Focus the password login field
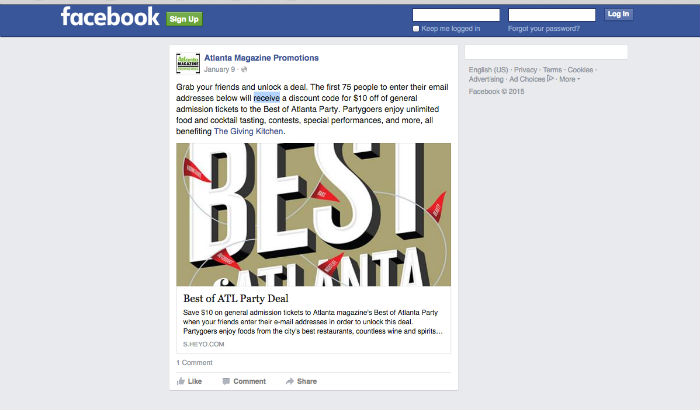700x411 pixels. click(552, 15)
